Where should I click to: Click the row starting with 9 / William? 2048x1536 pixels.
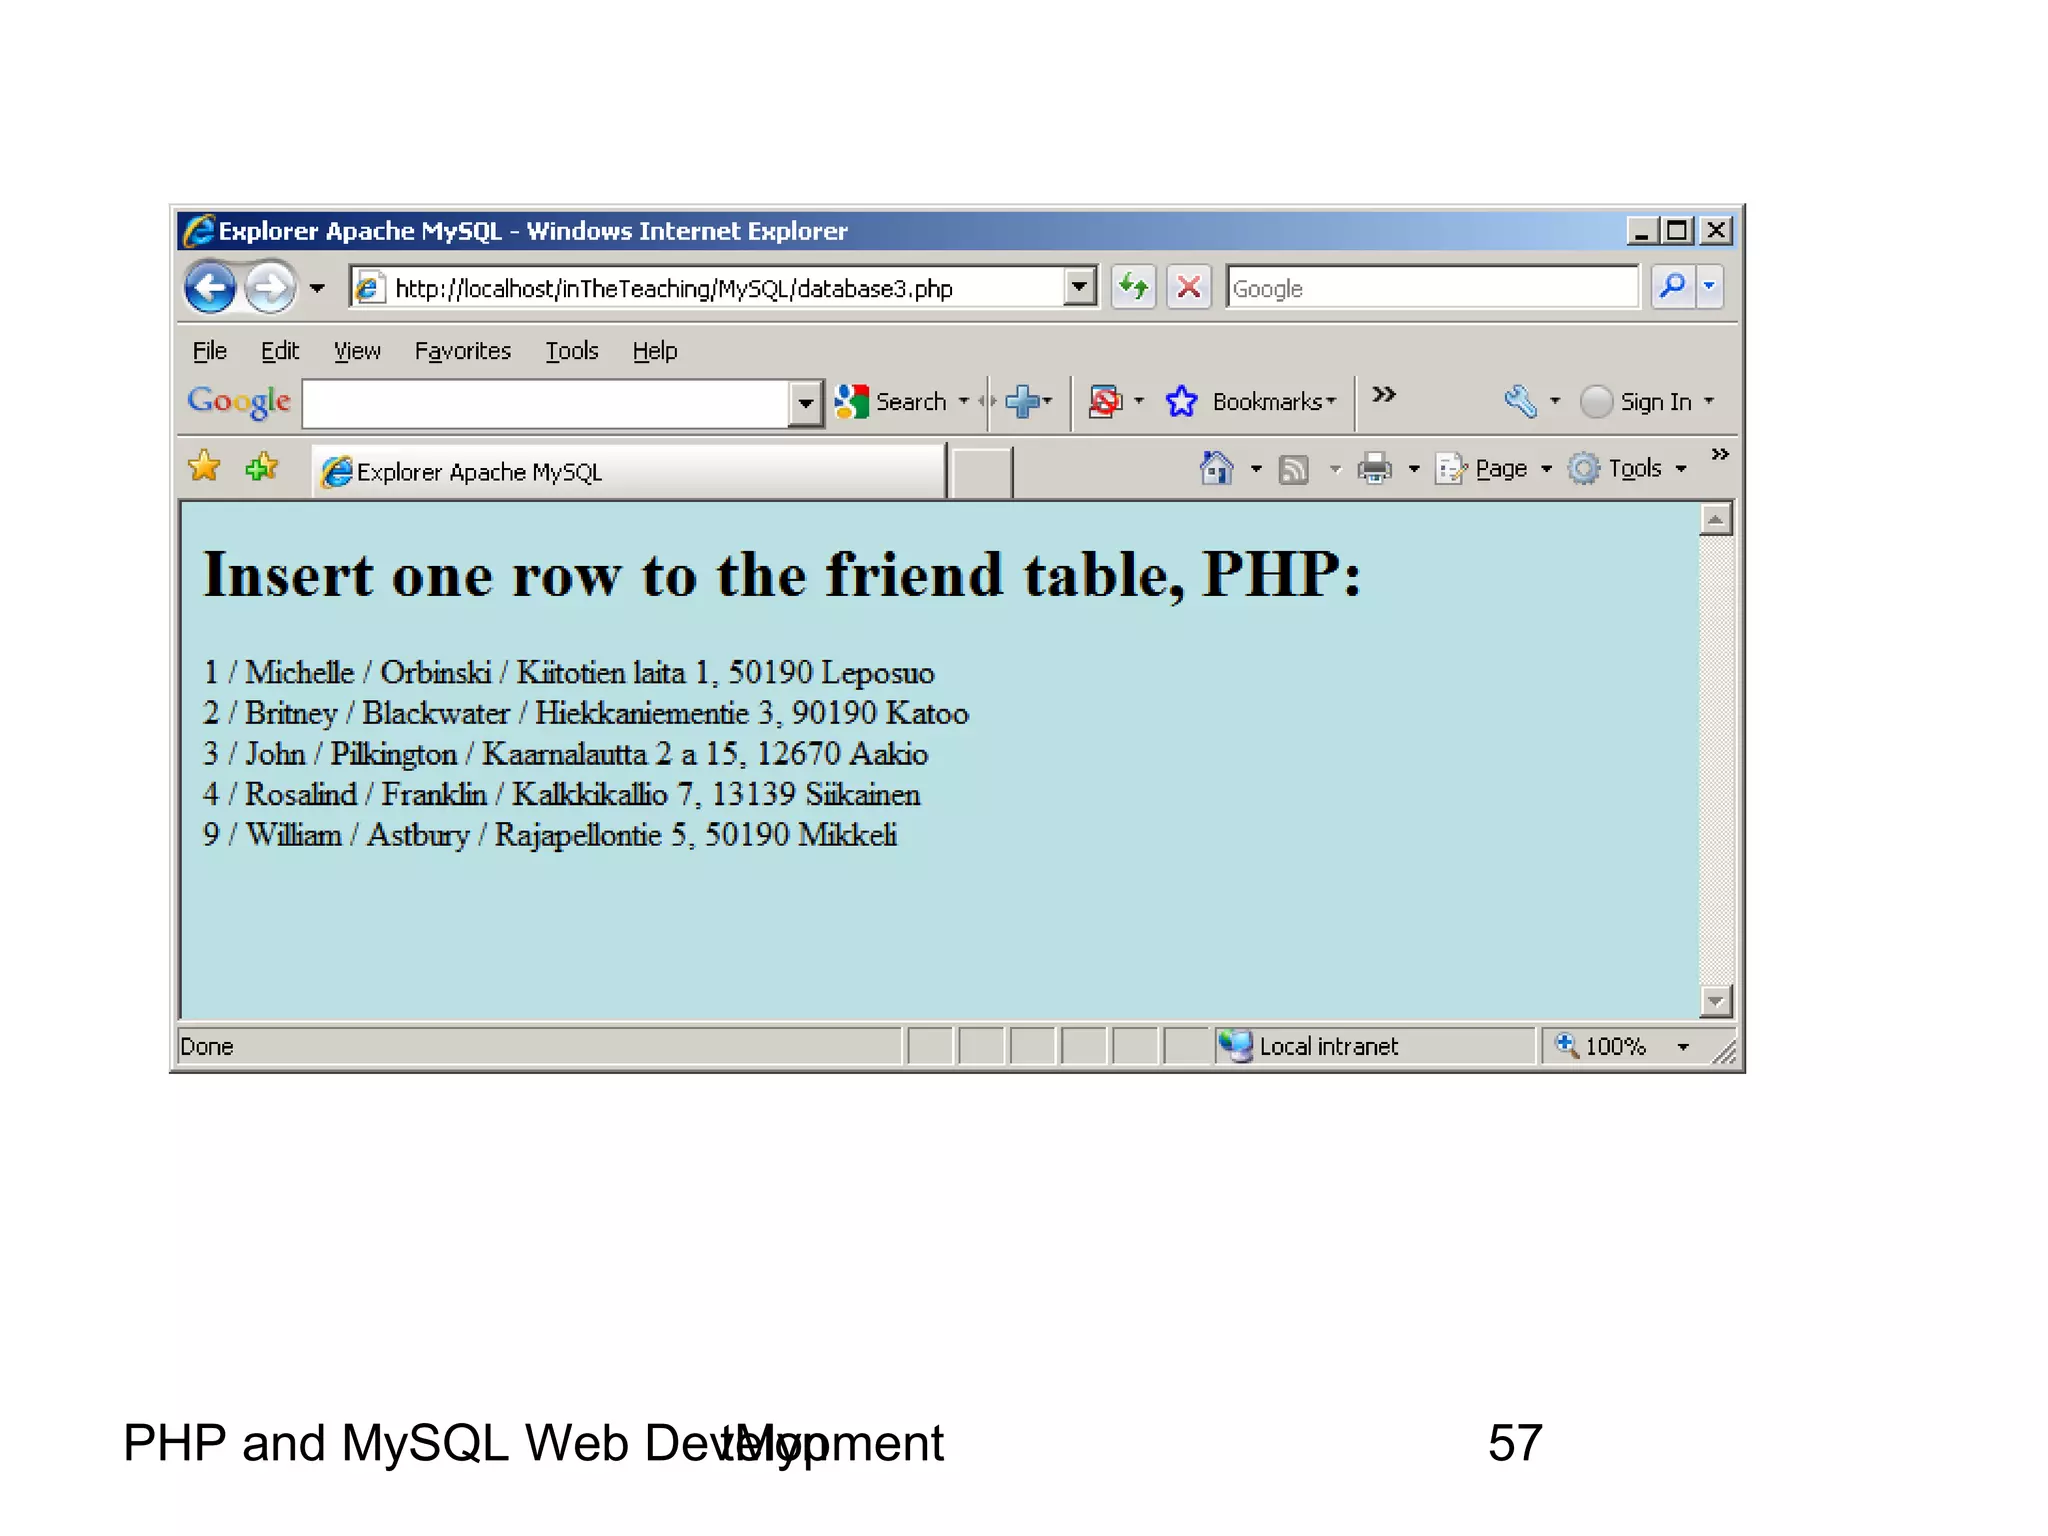(549, 835)
